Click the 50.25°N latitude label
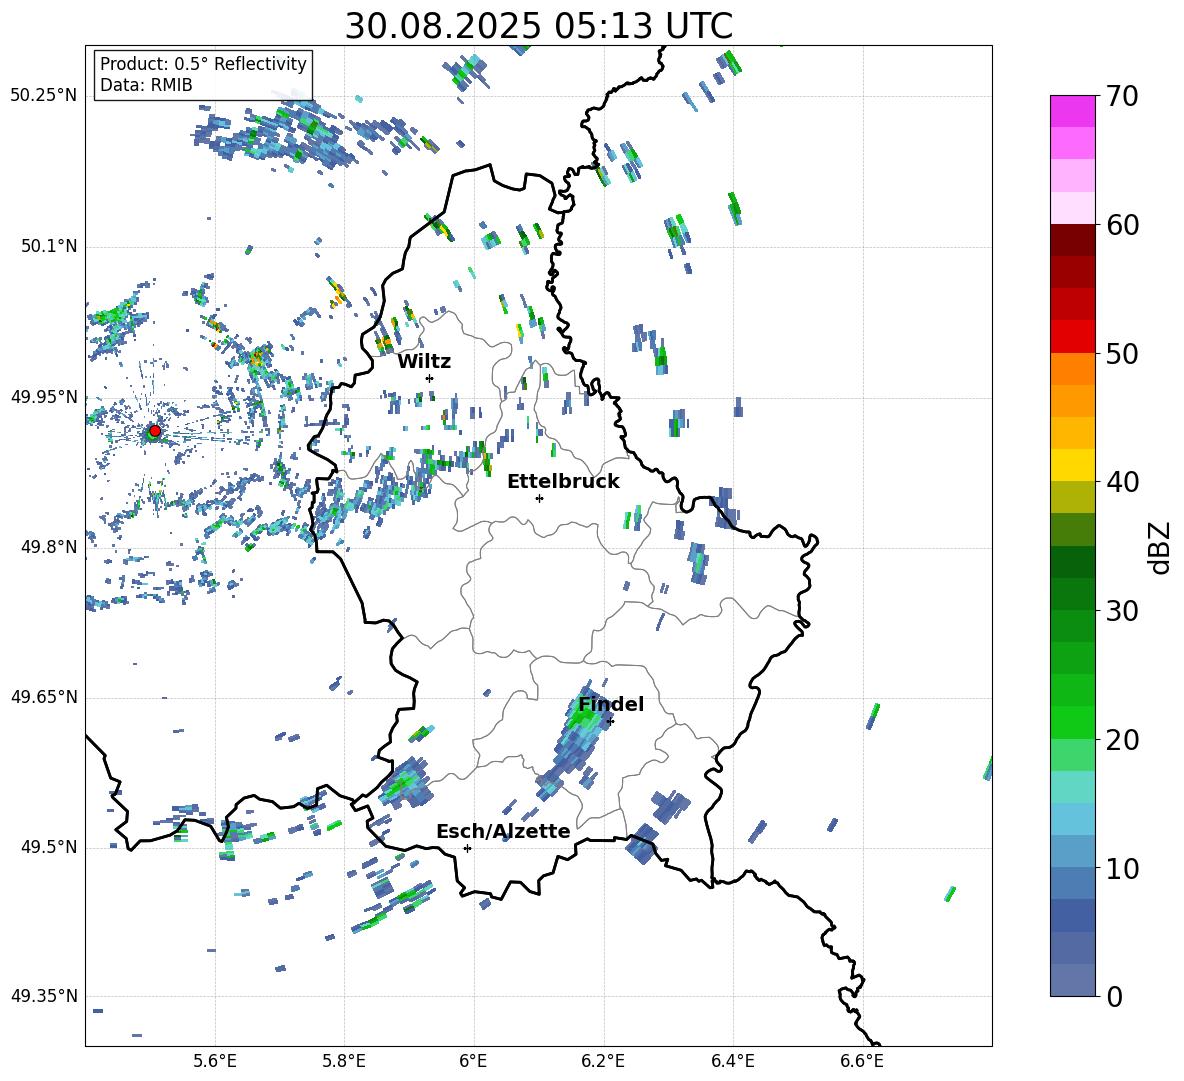This screenshot has height=1081, width=1184. pyautogui.click(x=44, y=96)
